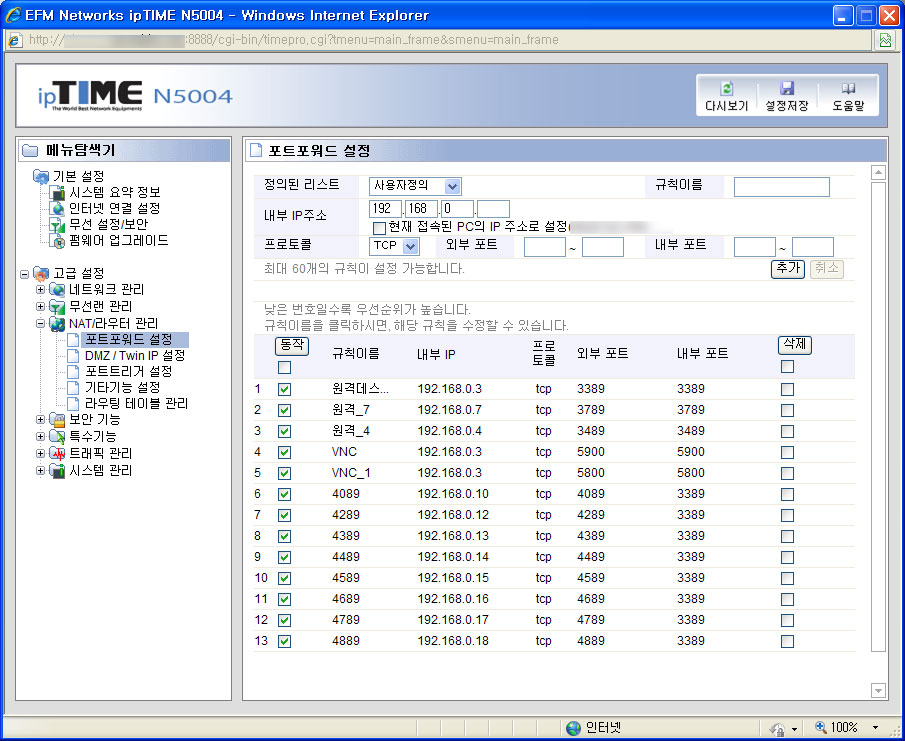Click the 동작 apply button

coord(292,346)
